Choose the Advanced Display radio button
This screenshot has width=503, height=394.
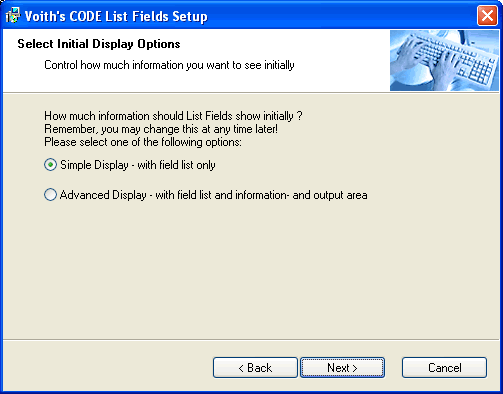[50, 195]
